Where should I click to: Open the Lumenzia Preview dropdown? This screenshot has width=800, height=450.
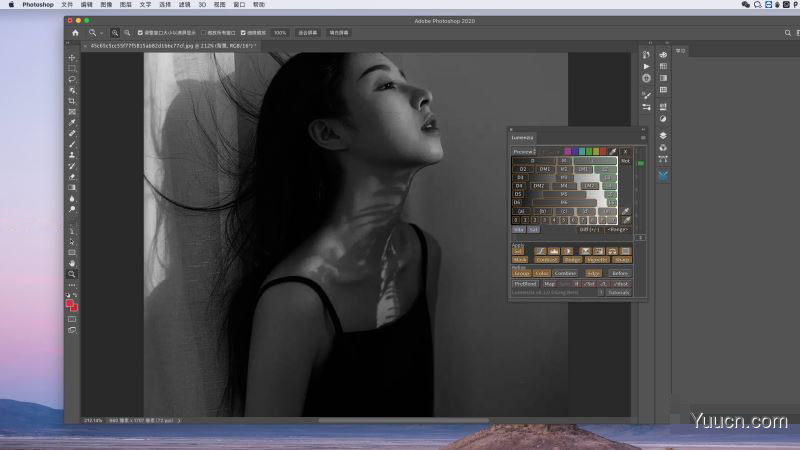click(526, 151)
